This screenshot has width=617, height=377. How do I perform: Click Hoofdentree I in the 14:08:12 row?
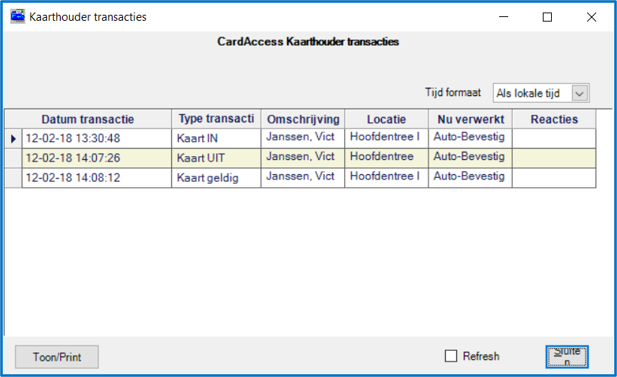coord(386,178)
